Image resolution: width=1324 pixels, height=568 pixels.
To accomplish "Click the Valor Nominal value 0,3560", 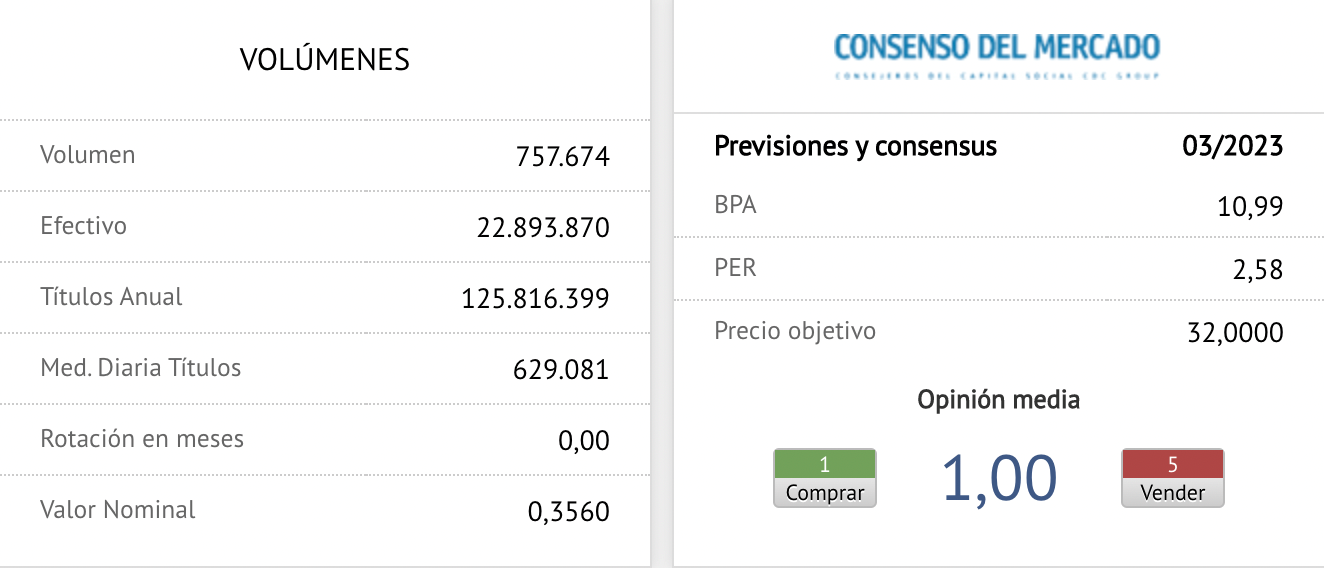I will tap(568, 512).
